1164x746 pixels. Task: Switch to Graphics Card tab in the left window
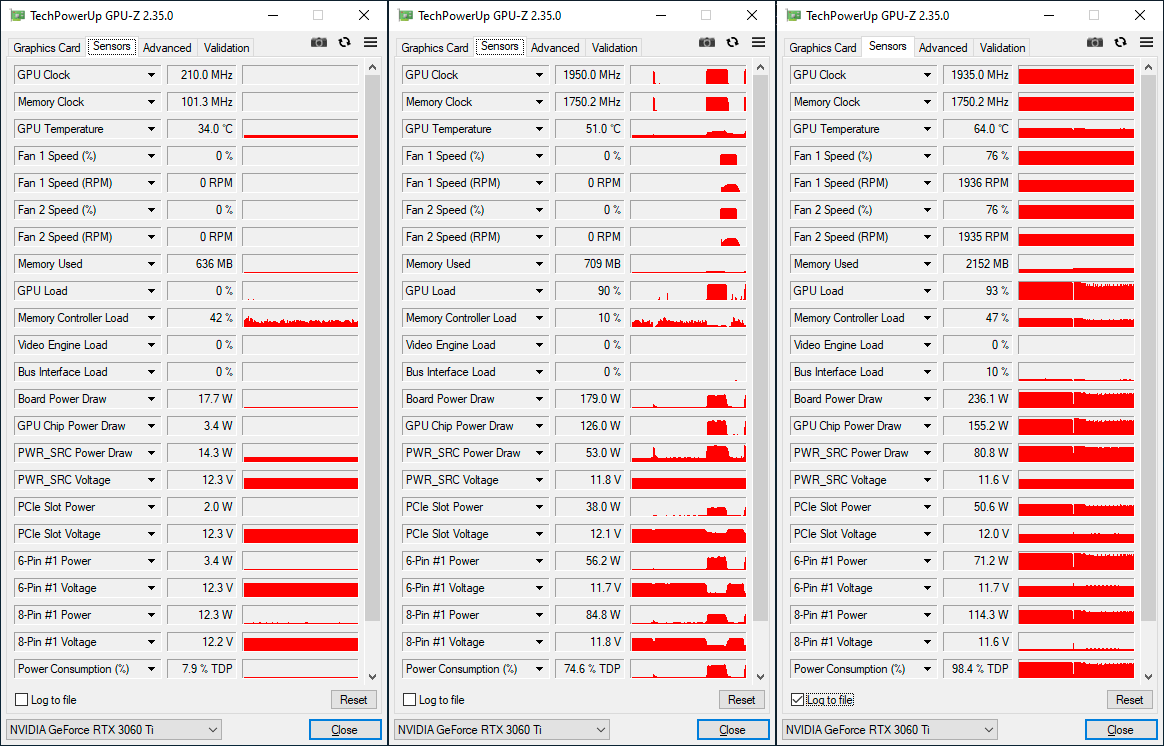(47, 48)
